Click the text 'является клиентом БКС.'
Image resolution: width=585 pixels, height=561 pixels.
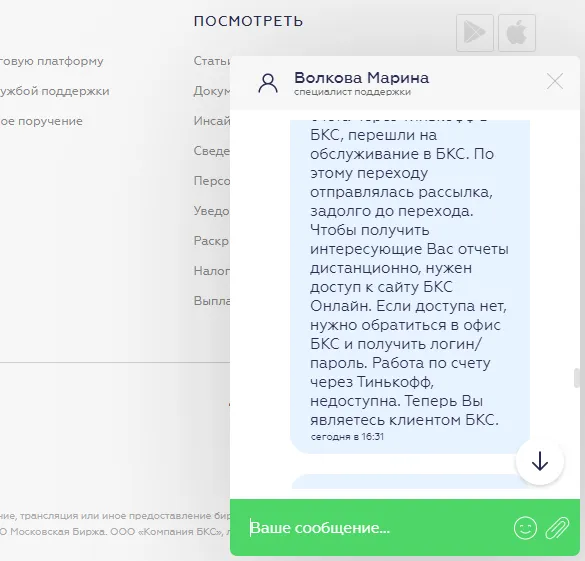pyautogui.click(x=404, y=420)
